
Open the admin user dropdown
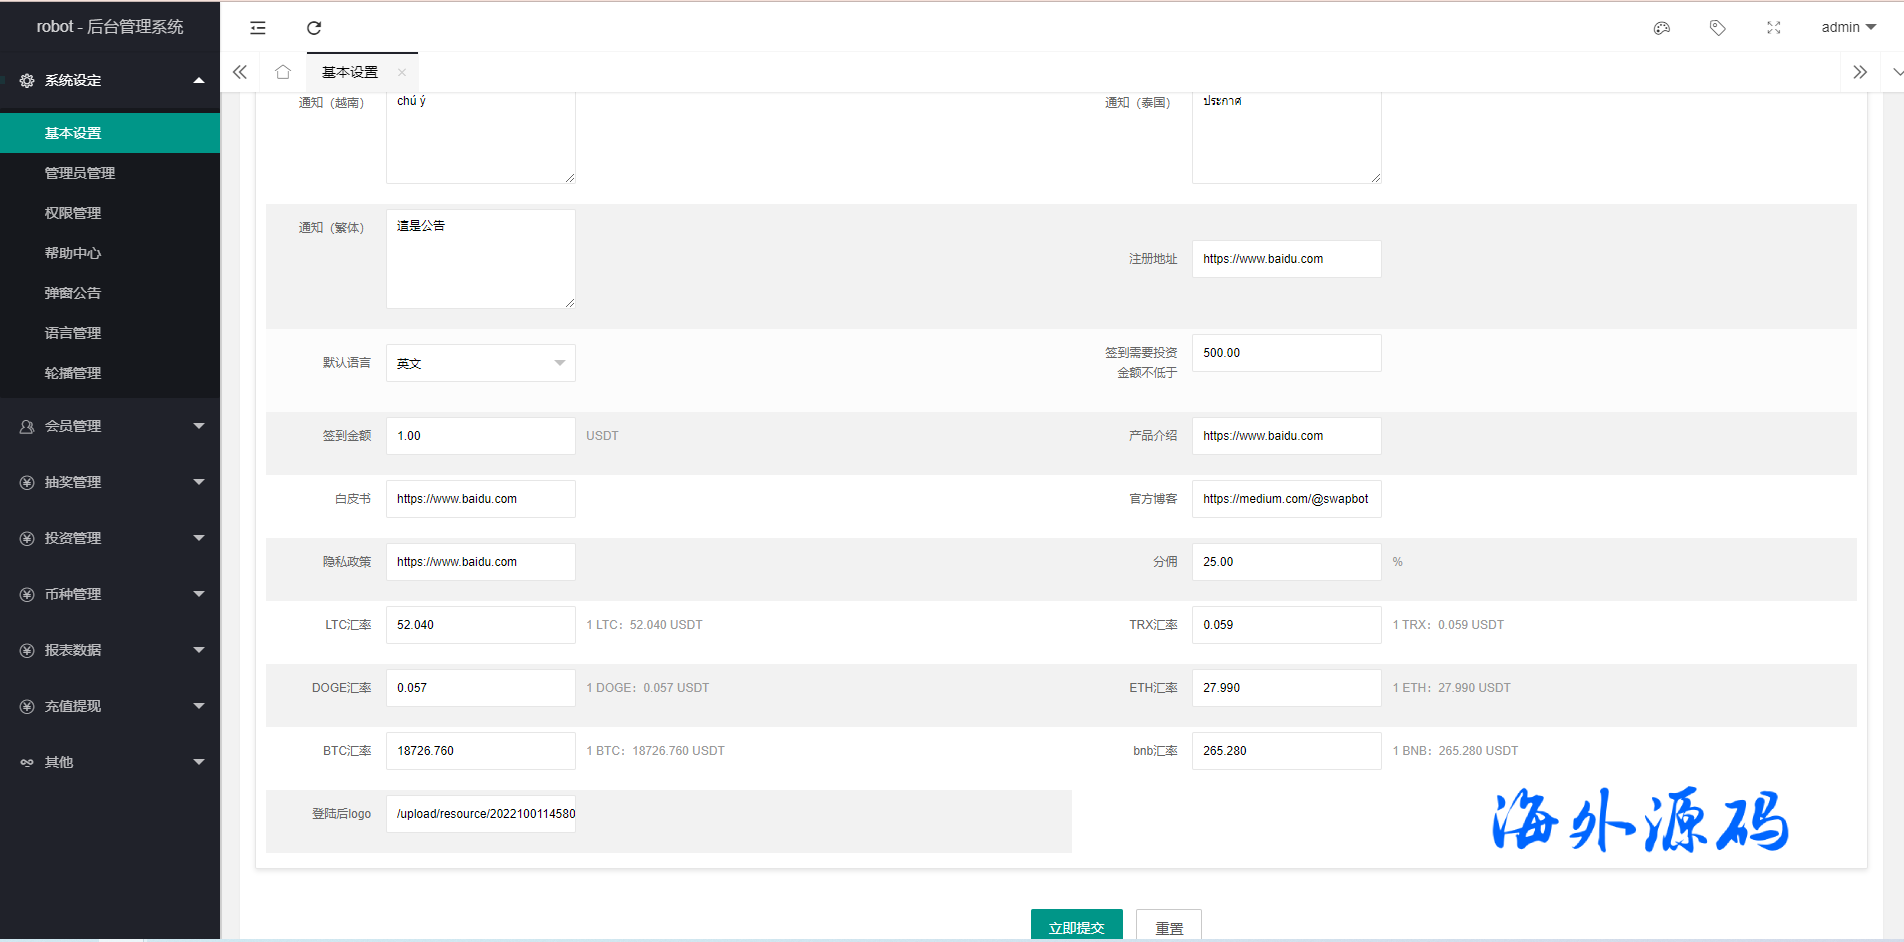coord(1848,28)
